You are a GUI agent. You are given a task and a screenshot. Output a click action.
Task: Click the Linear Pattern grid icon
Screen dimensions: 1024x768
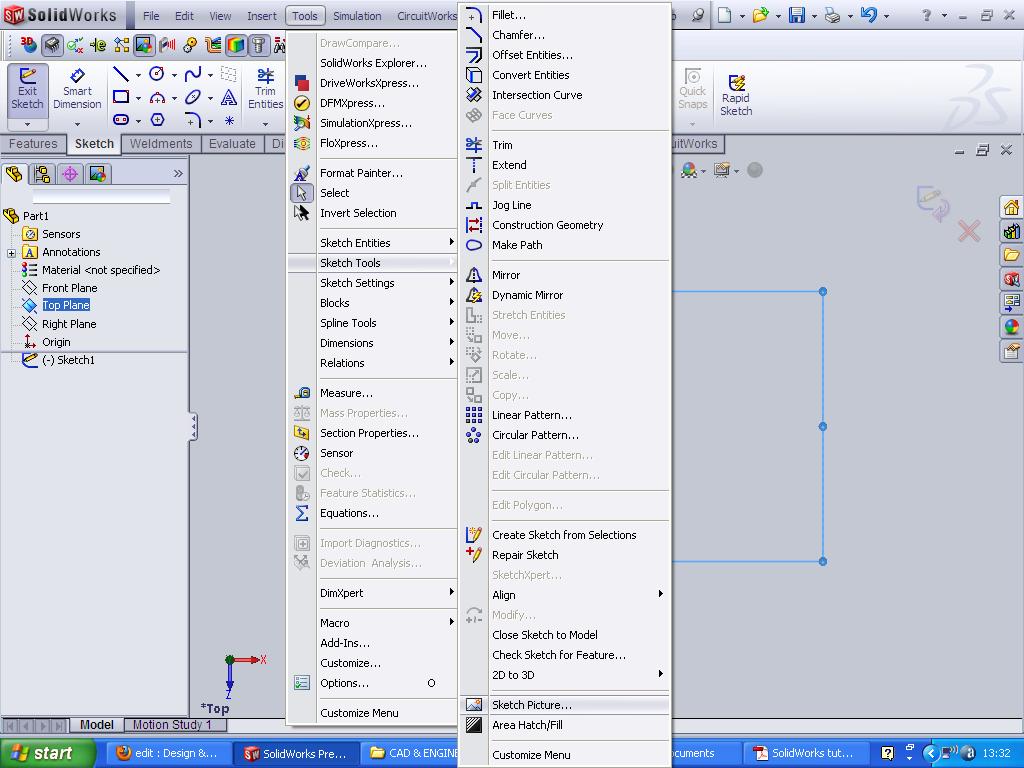(474, 415)
